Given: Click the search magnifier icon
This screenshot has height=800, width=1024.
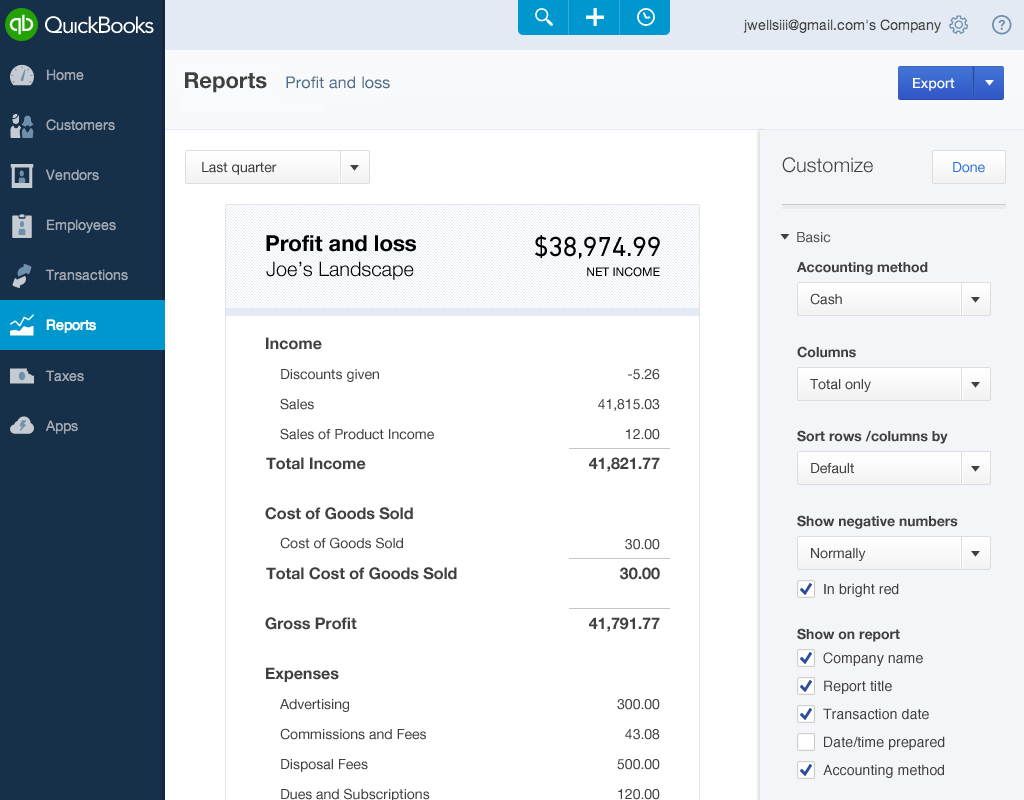Looking at the screenshot, I should tap(543, 18).
